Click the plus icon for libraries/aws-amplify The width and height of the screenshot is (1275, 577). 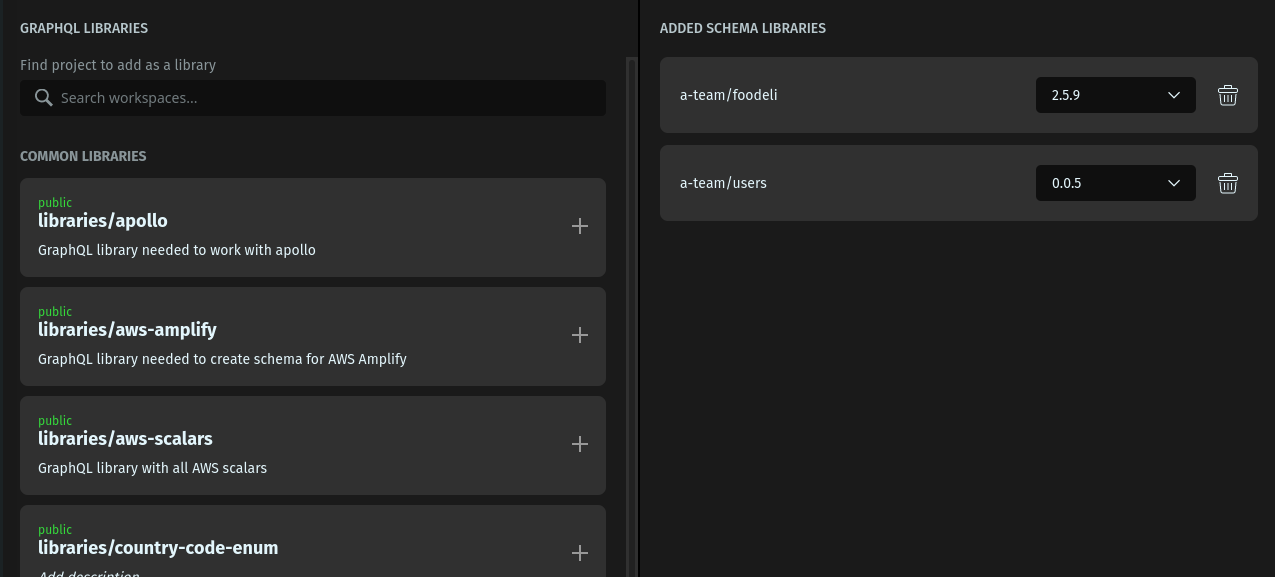click(579, 335)
